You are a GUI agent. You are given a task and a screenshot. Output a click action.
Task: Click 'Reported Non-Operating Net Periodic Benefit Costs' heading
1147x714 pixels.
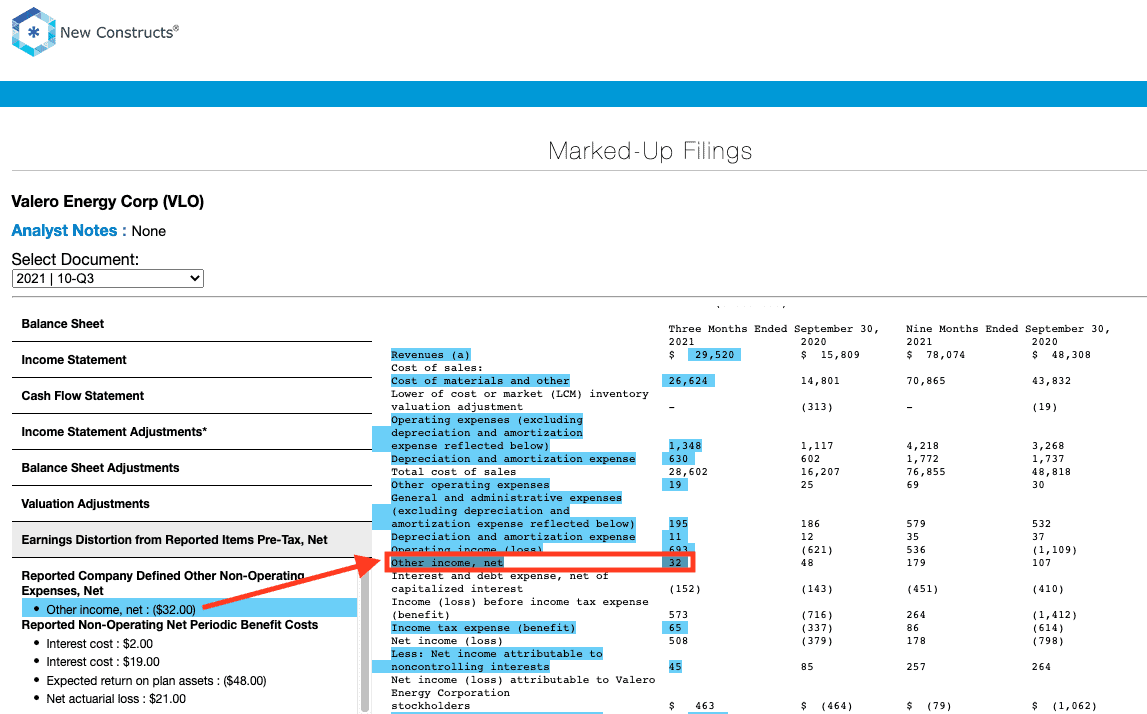point(170,625)
